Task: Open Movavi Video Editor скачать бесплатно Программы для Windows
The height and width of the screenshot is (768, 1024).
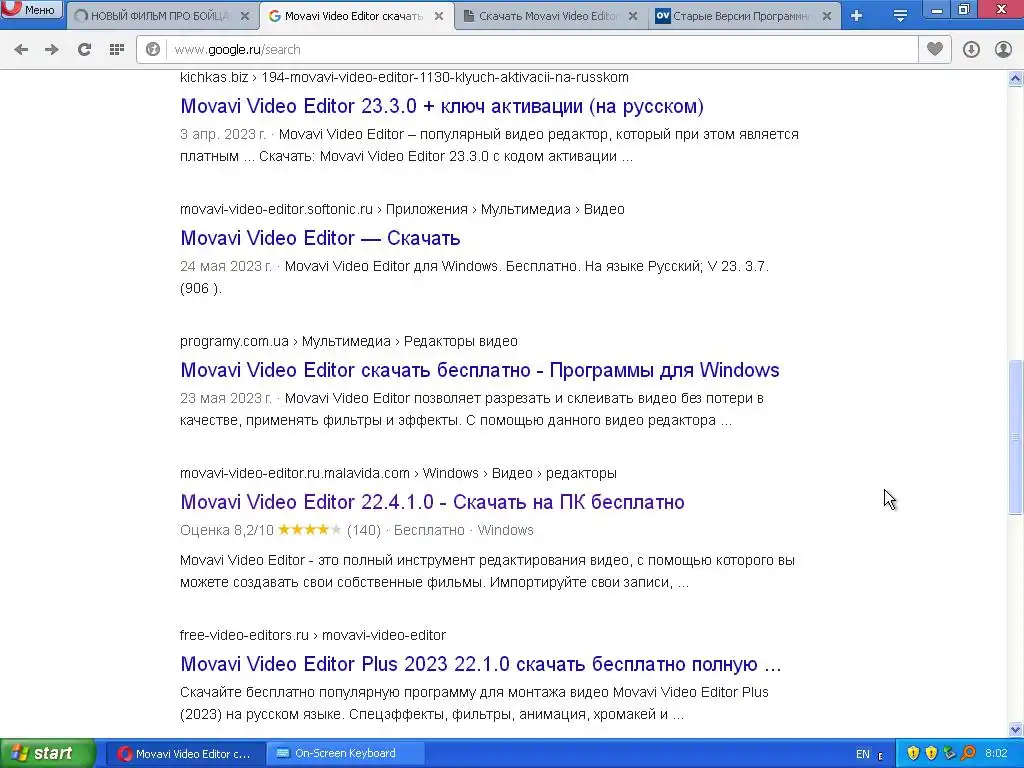Action: click(479, 370)
